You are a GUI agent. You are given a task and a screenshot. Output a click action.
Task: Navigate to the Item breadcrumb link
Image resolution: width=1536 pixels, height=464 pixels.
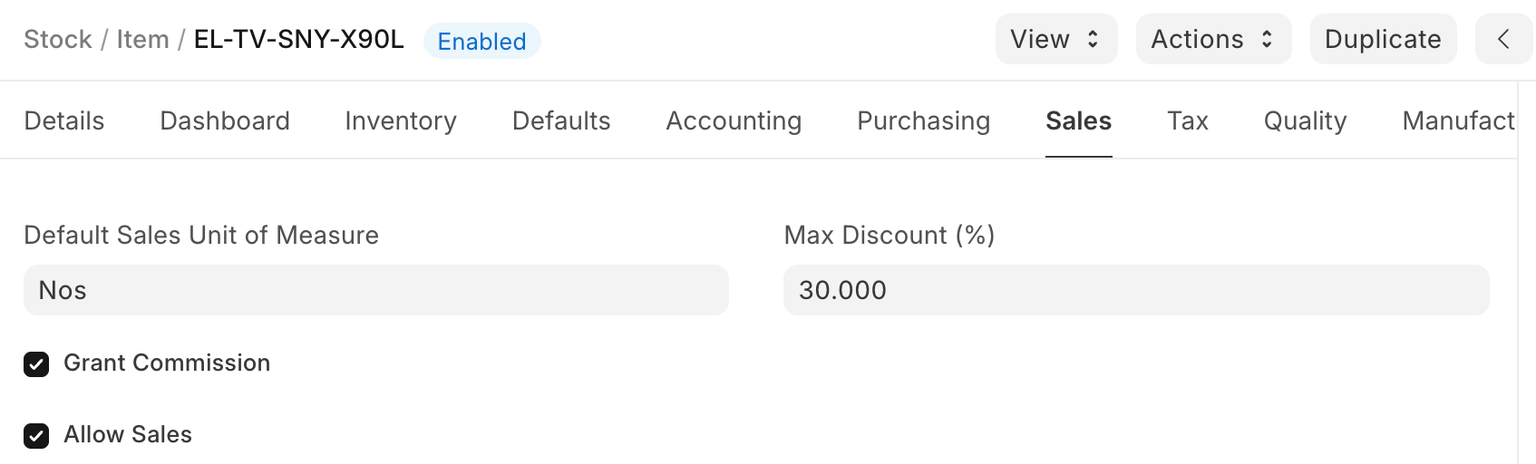click(142, 40)
